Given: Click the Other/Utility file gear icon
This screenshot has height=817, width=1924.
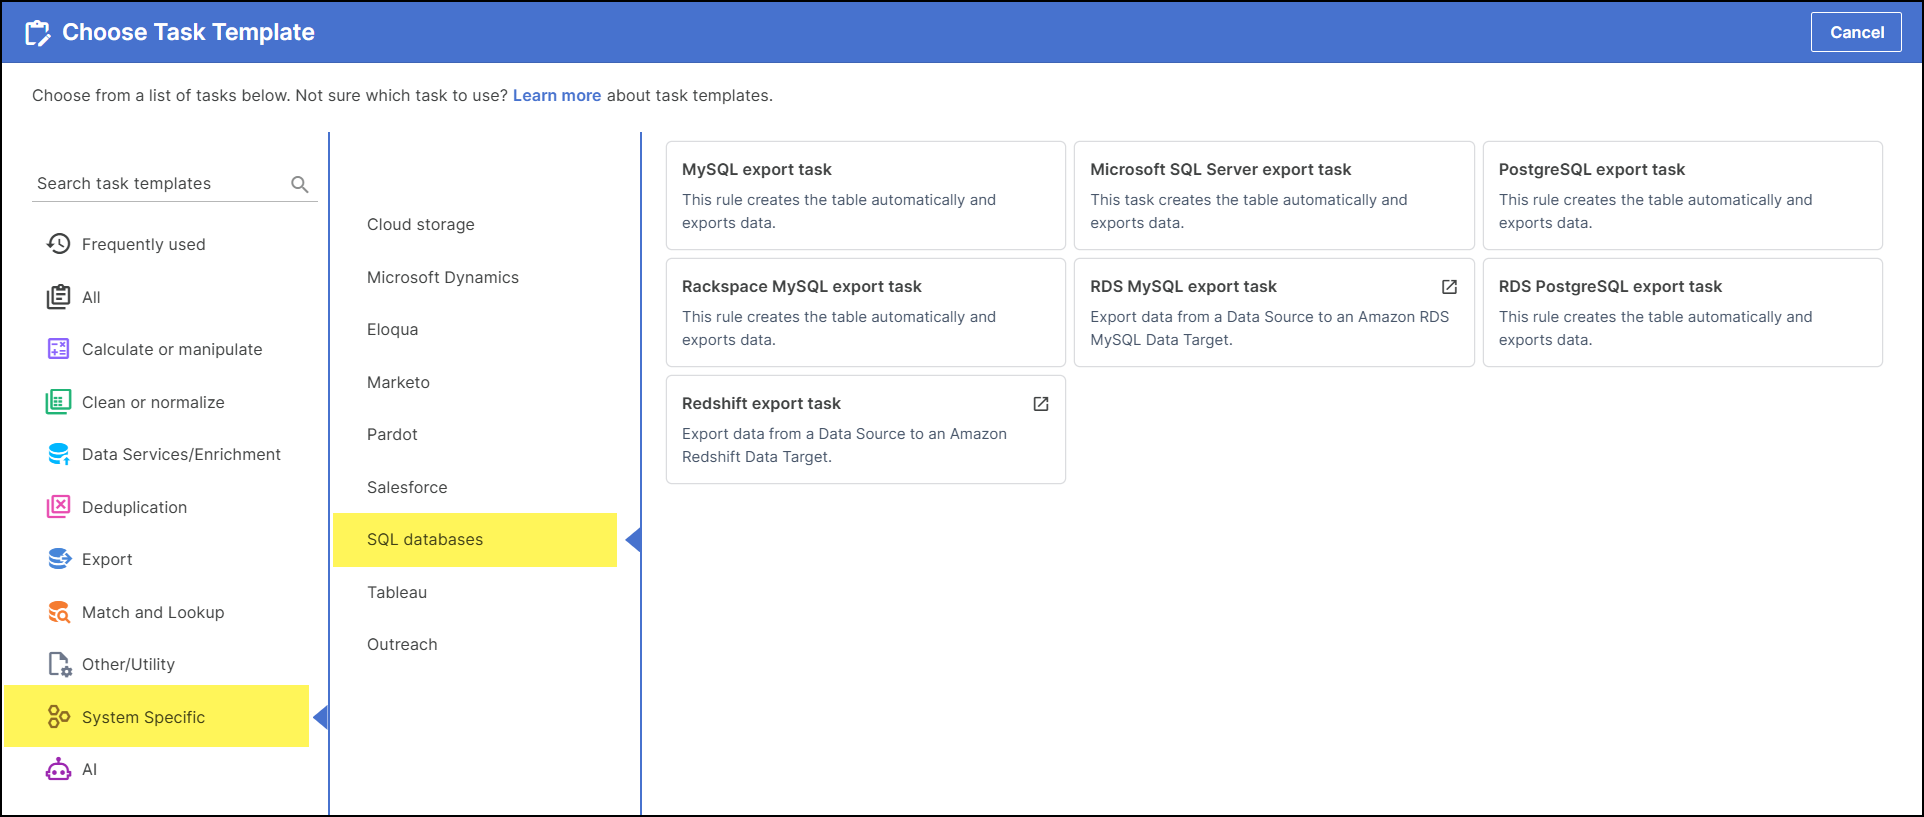Looking at the screenshot, I should point(59,664).
